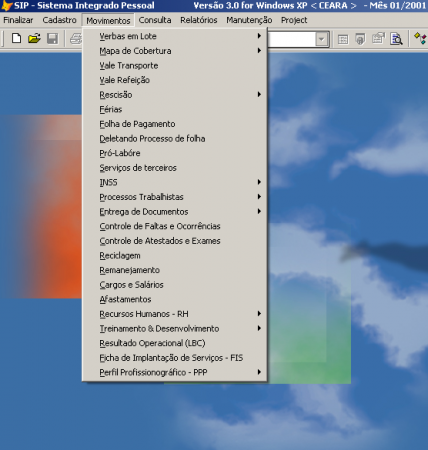Click the table grid toolbar icon

pyautogui.click(x=343, y=39)
